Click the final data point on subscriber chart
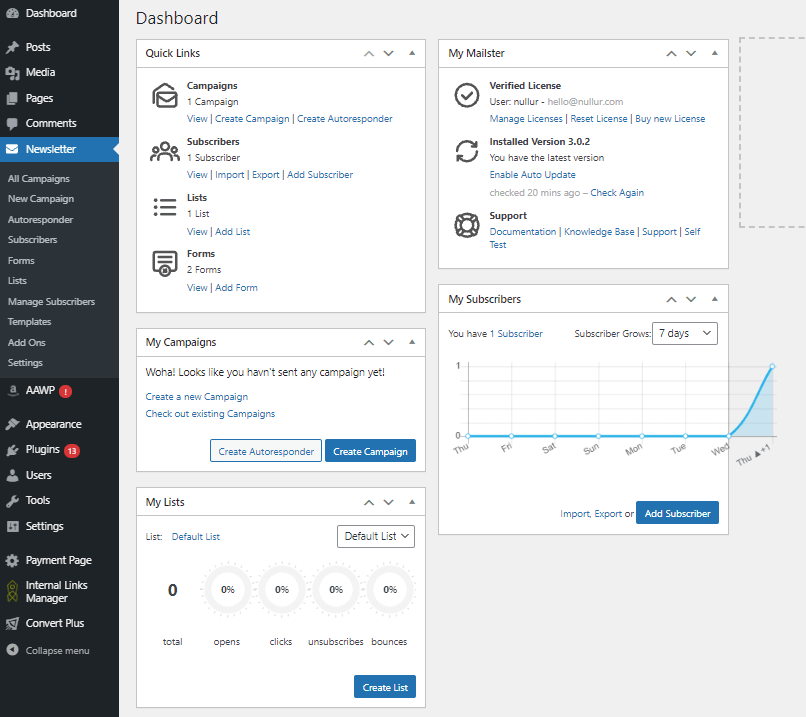 (x=771, y=366)
